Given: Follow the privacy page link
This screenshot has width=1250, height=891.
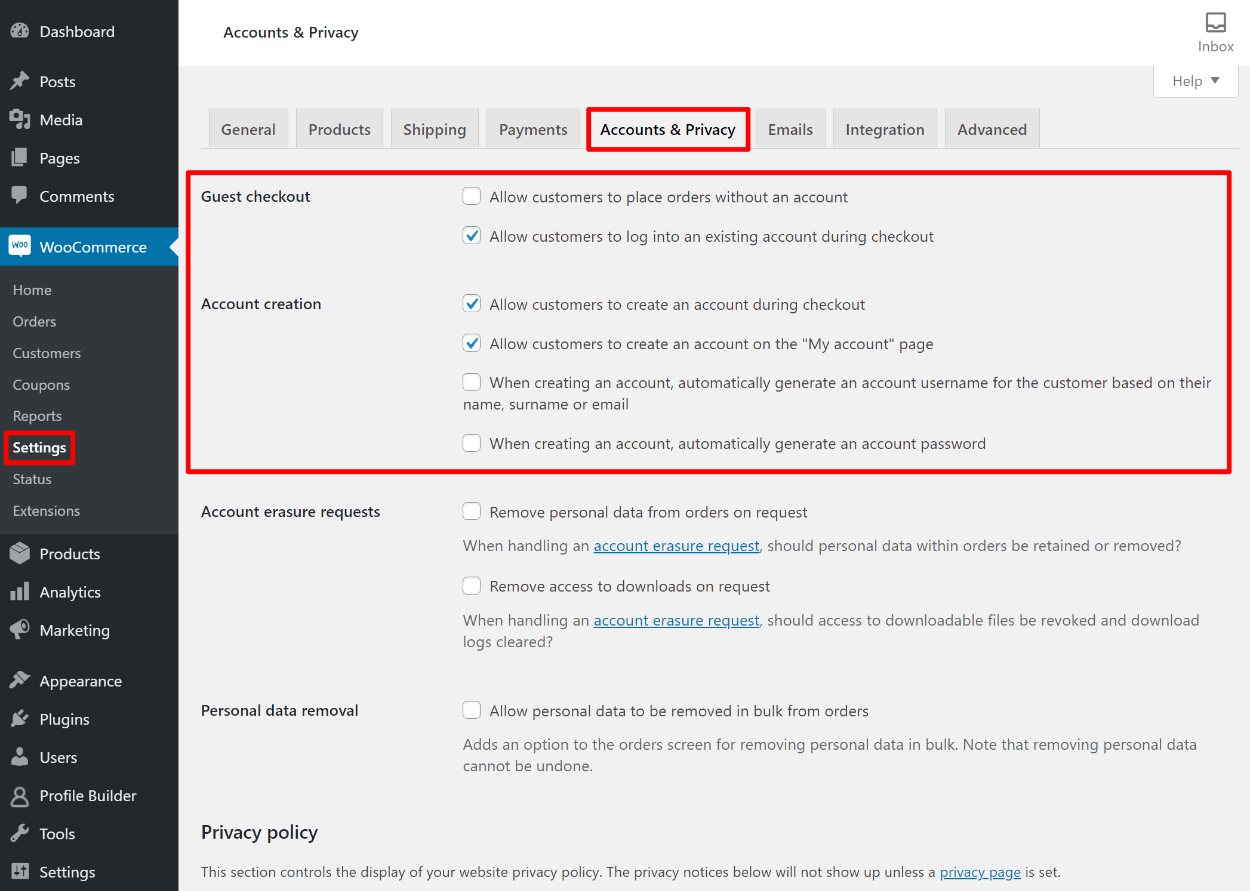Looking at the screenshot, I should click(x=980, y=872).
